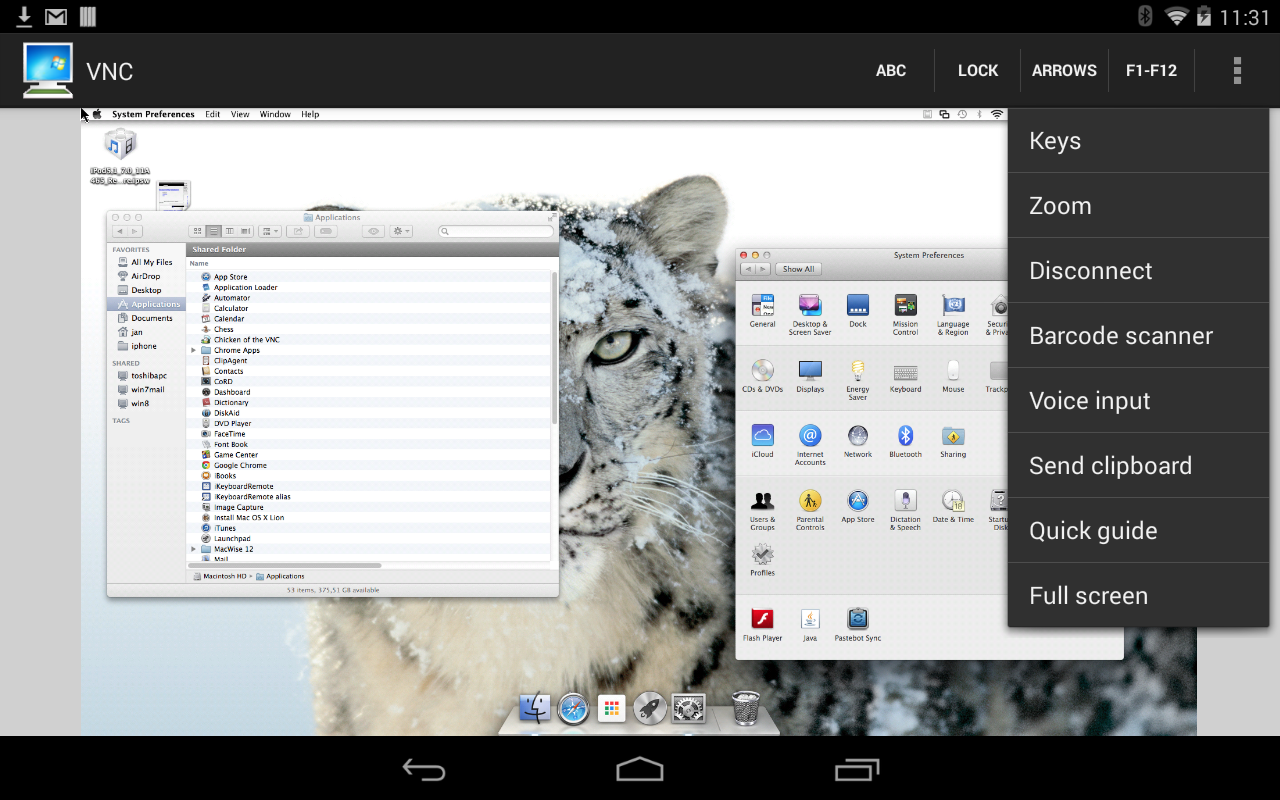
Task: Open the Profiles preference pane
Action: click(x=763, y=558)
